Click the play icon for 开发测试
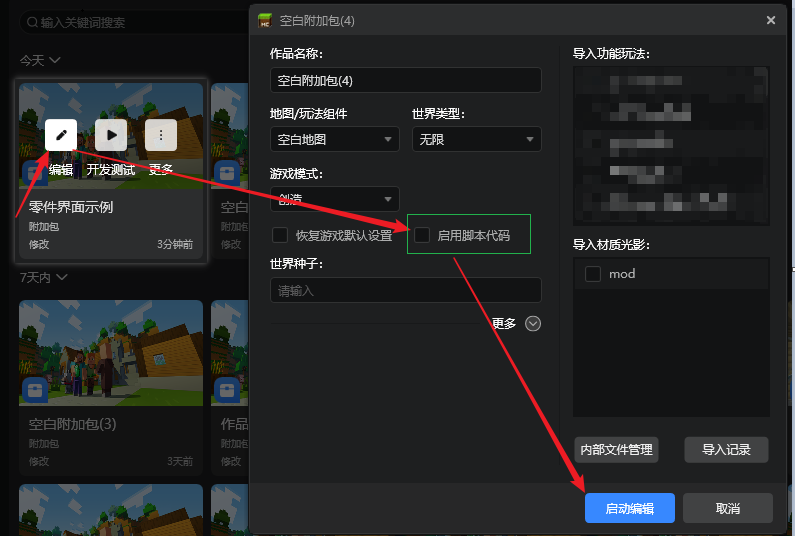The height and width of the screenshot is (536, 795). pos(111,135)
